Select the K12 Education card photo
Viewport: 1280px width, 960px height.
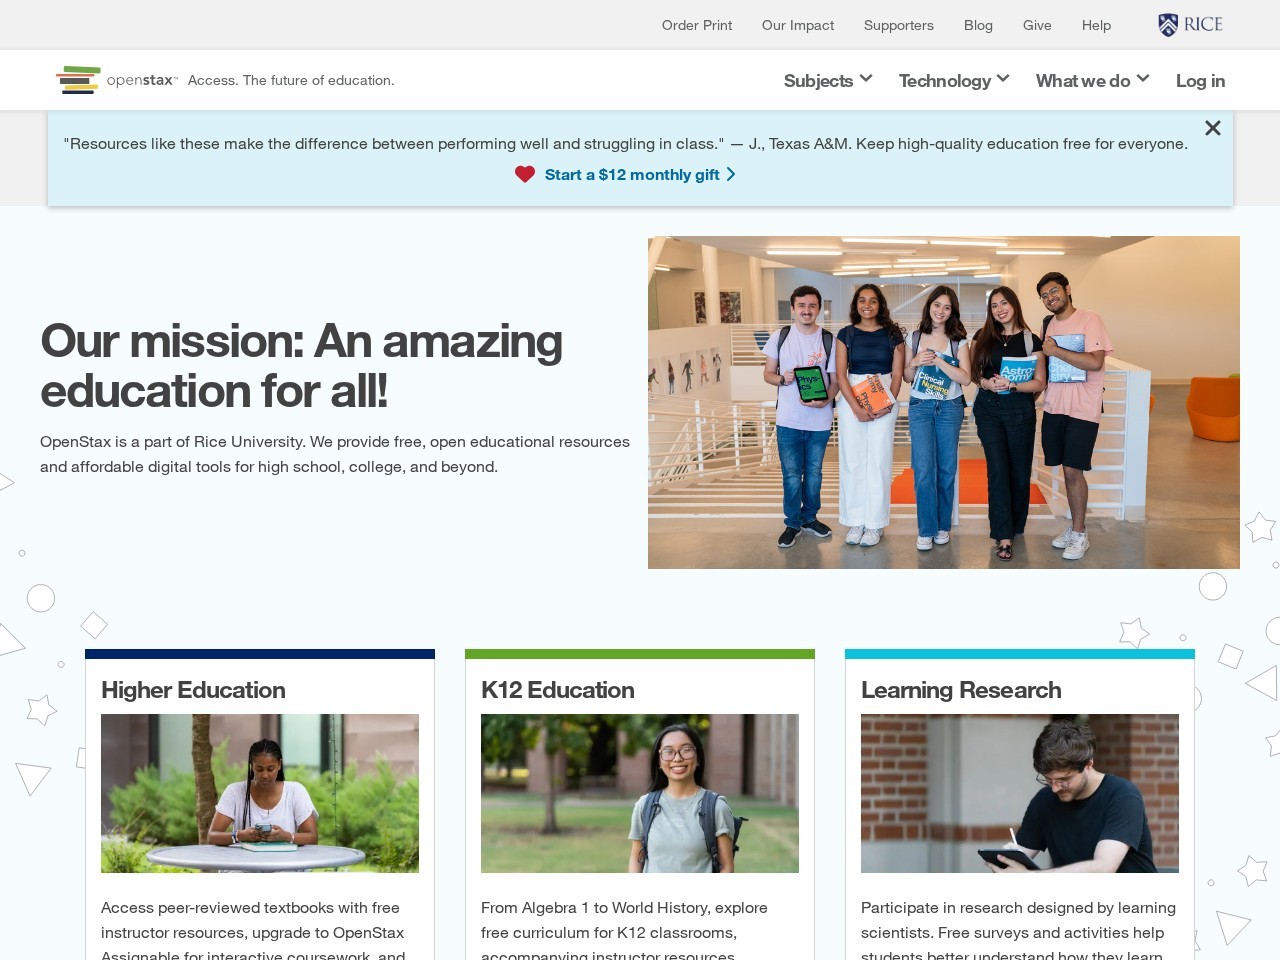[640, 793]
